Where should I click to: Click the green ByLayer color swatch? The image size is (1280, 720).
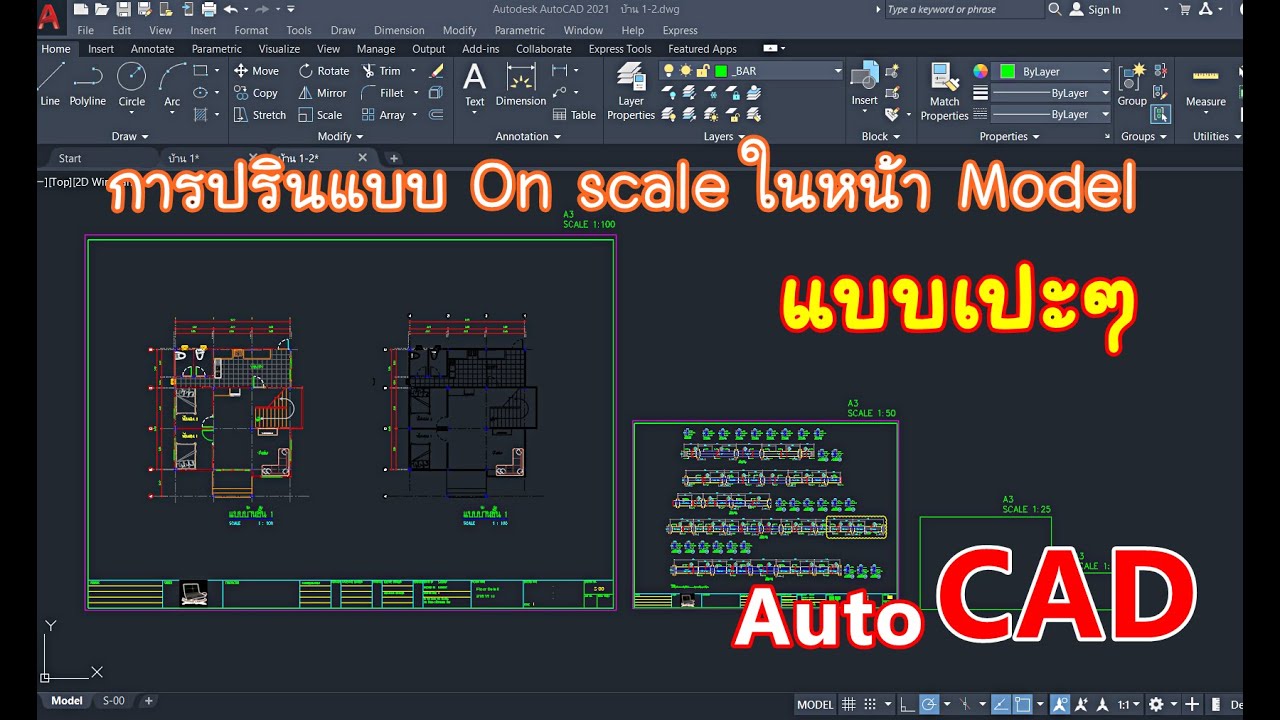pos(1007,71)
